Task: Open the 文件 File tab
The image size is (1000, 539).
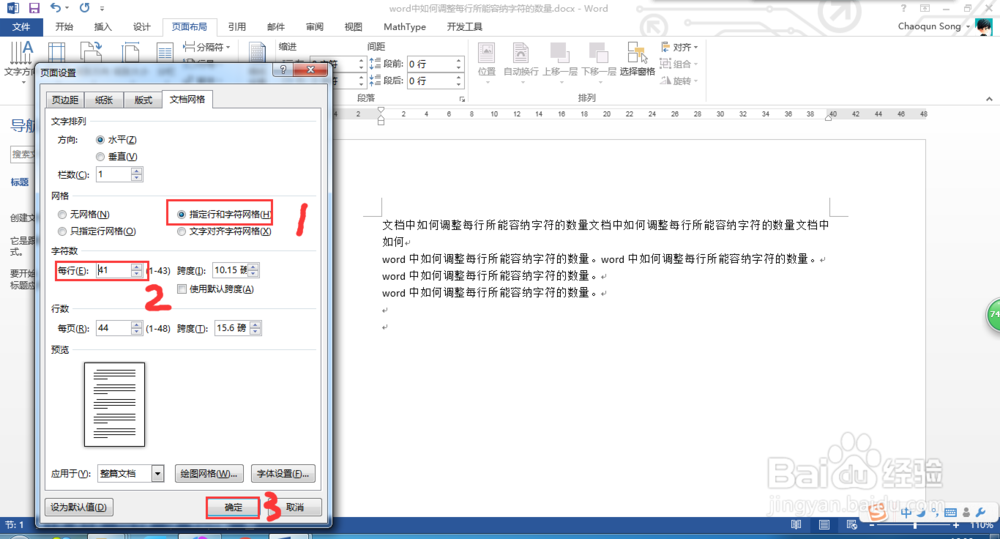Action: click(x=21, y=27)
